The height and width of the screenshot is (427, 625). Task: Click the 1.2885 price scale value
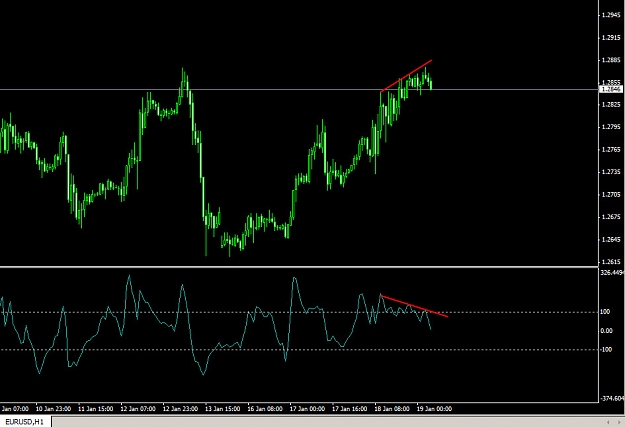click(x=611, y=60)
